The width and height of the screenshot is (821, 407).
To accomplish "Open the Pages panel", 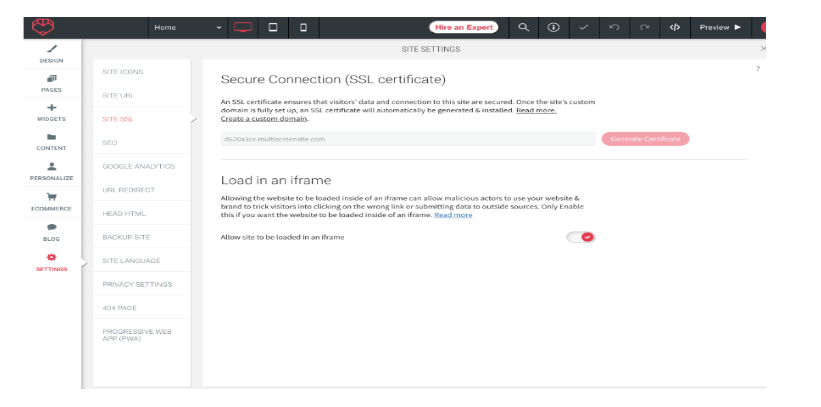I will click(x=51, y=83).
